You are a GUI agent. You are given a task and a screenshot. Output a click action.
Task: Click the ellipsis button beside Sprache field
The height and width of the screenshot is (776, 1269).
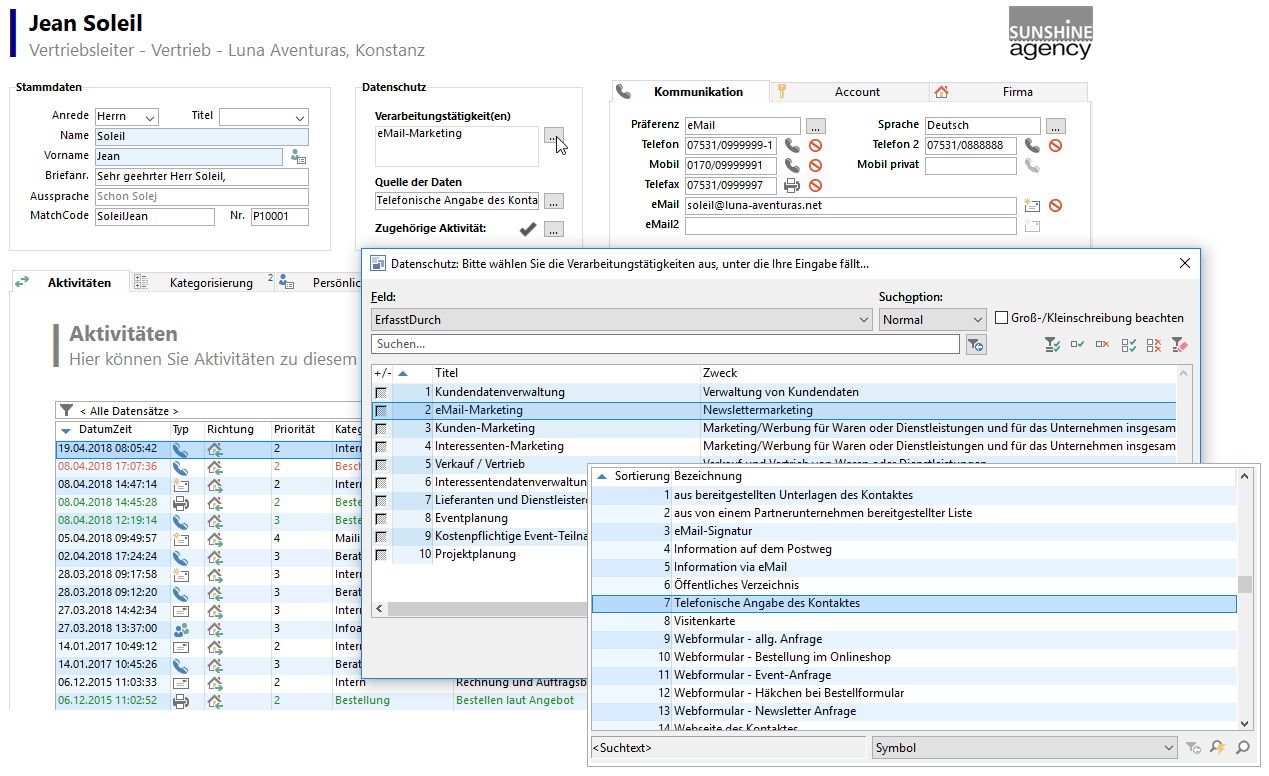coord(1056,126)
